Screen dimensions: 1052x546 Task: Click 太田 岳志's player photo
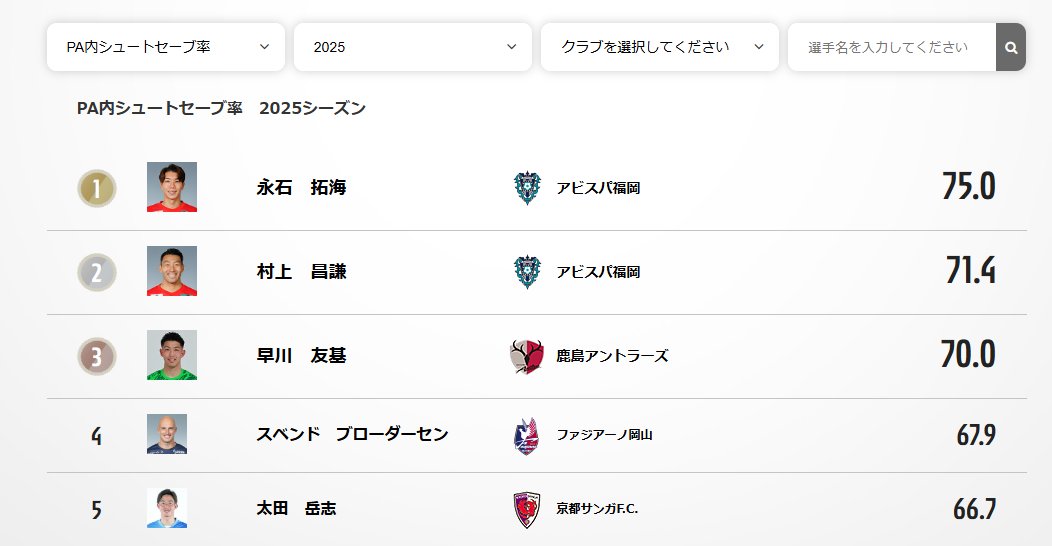click(x=167, y=508)
